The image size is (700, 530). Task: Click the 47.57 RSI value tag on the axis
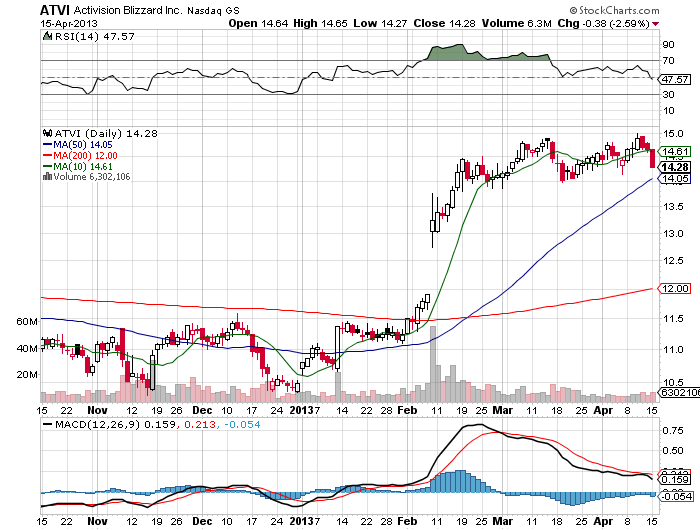[x=675, y=79]
